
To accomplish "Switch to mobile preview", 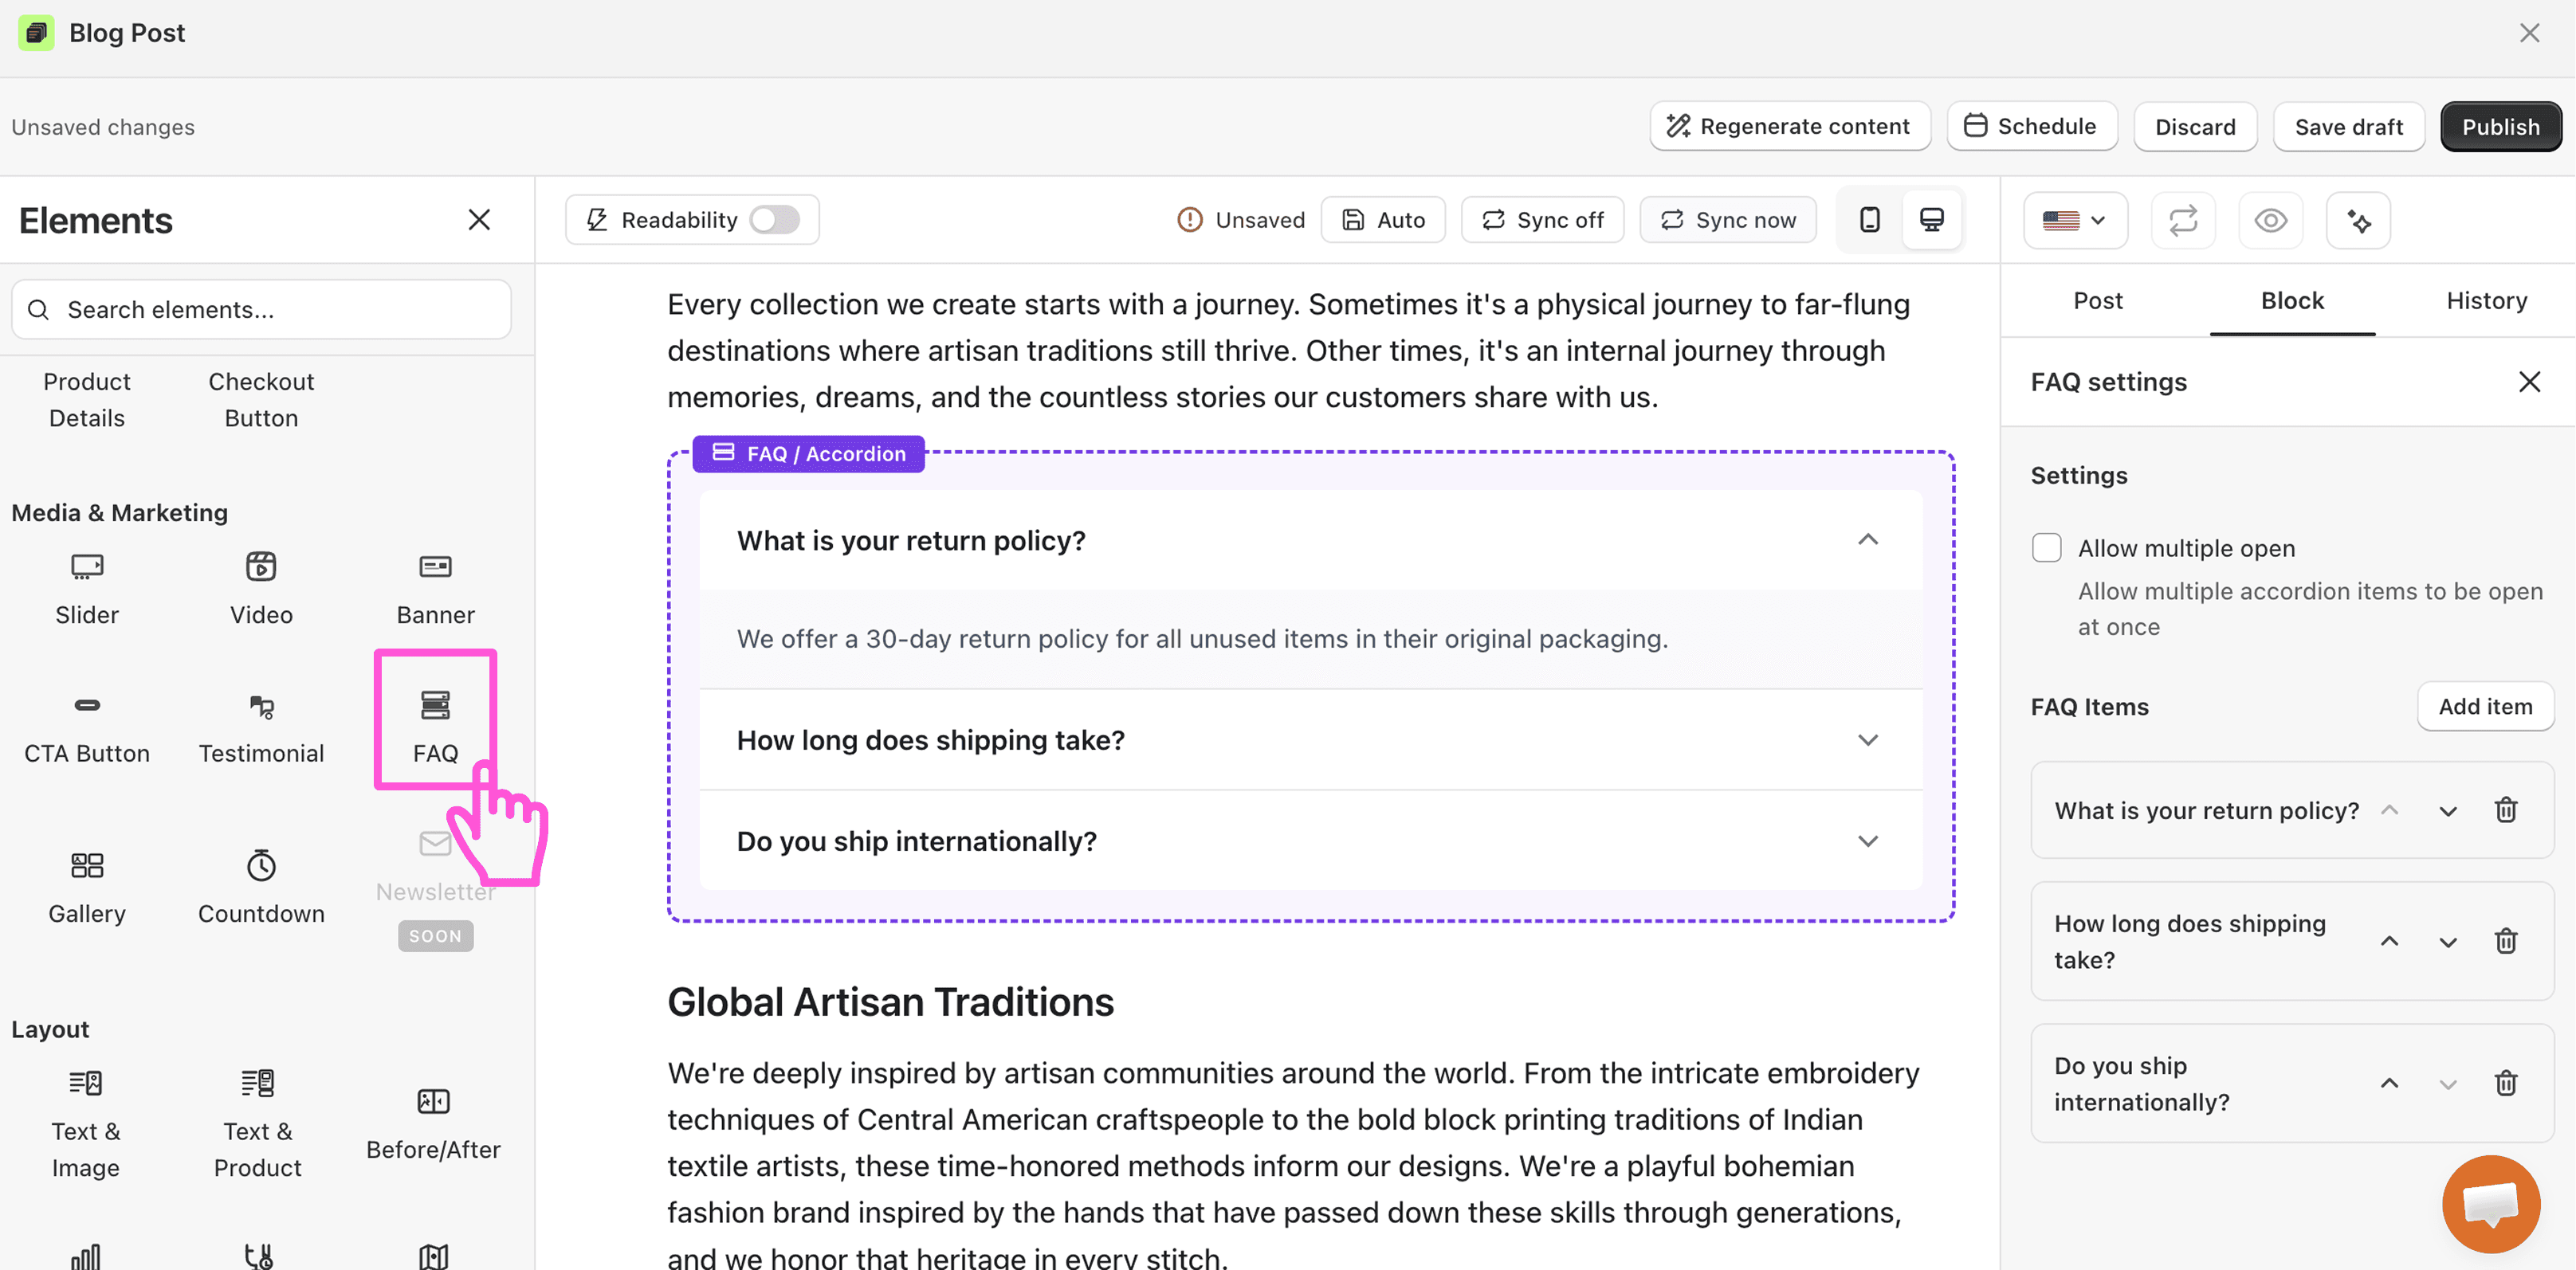I will click(1869, 219).
